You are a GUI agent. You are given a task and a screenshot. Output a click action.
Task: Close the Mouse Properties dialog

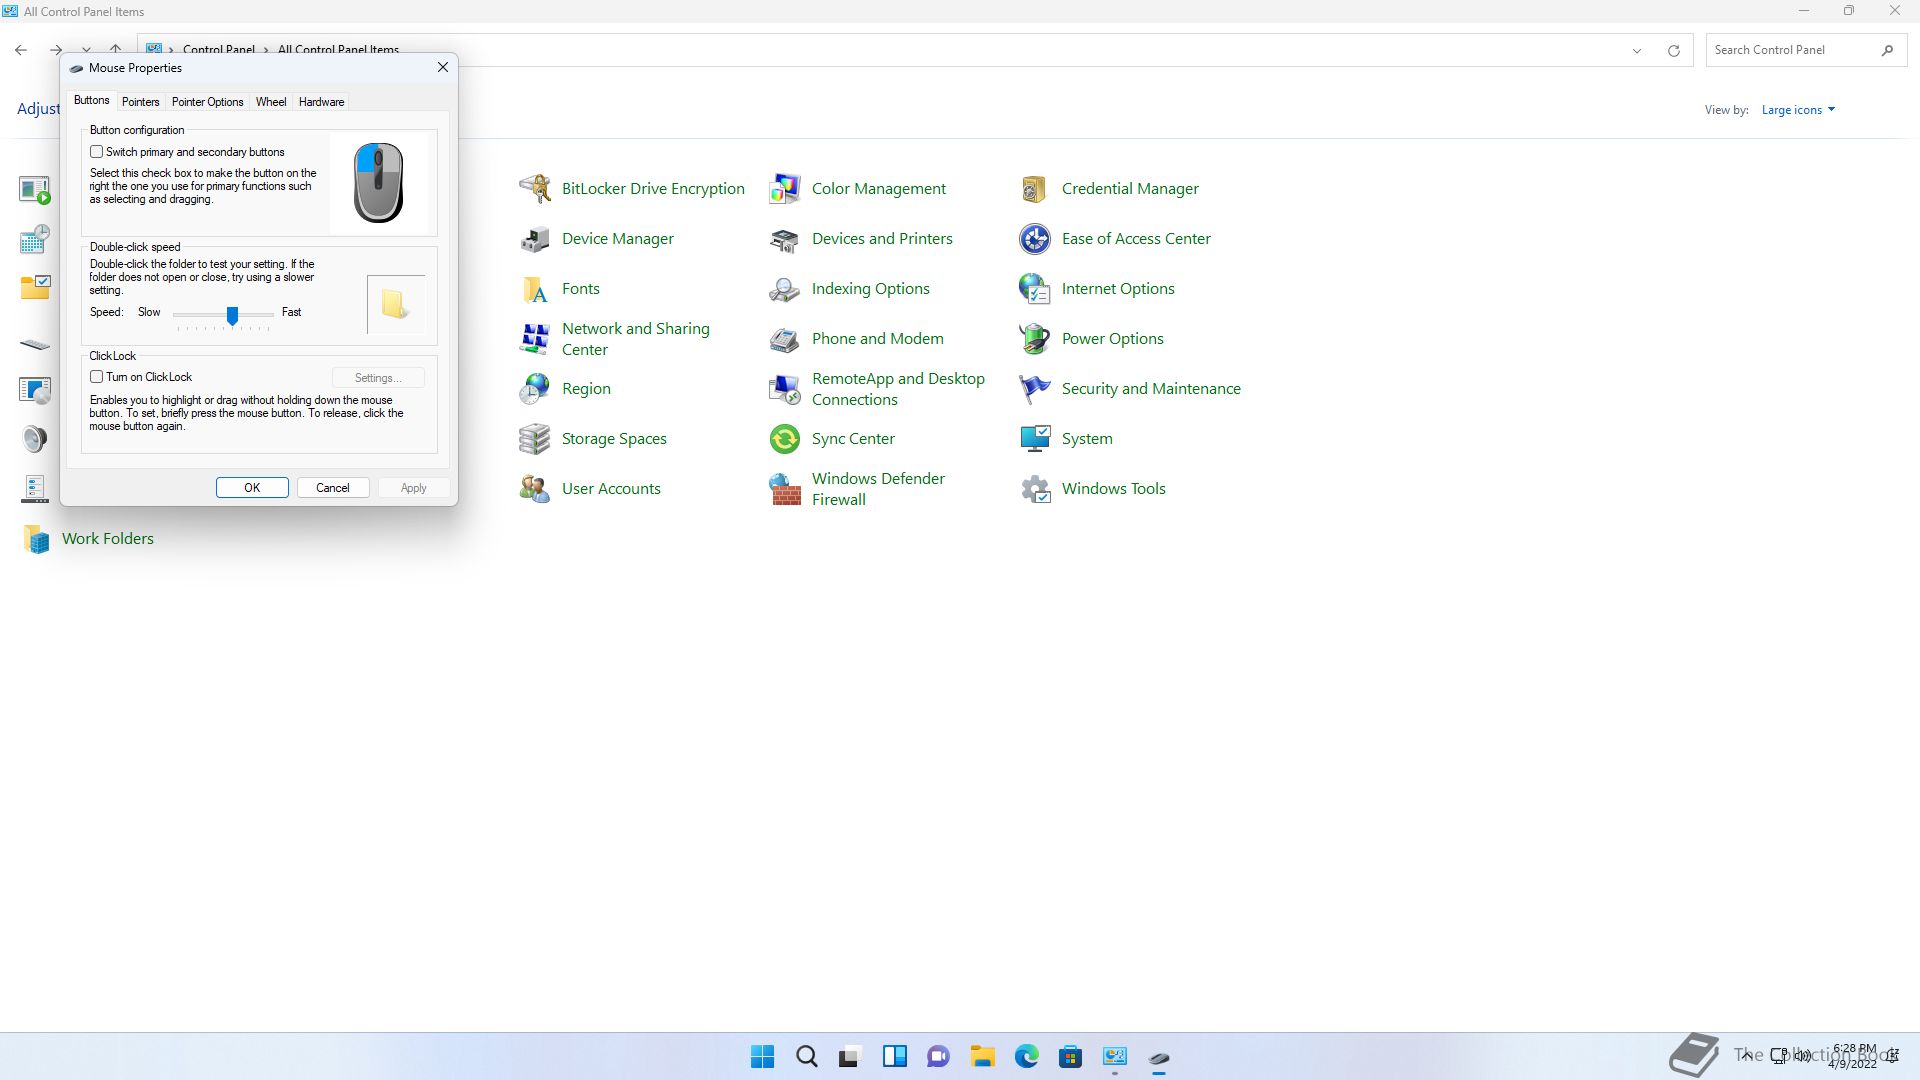pos(443,67)
